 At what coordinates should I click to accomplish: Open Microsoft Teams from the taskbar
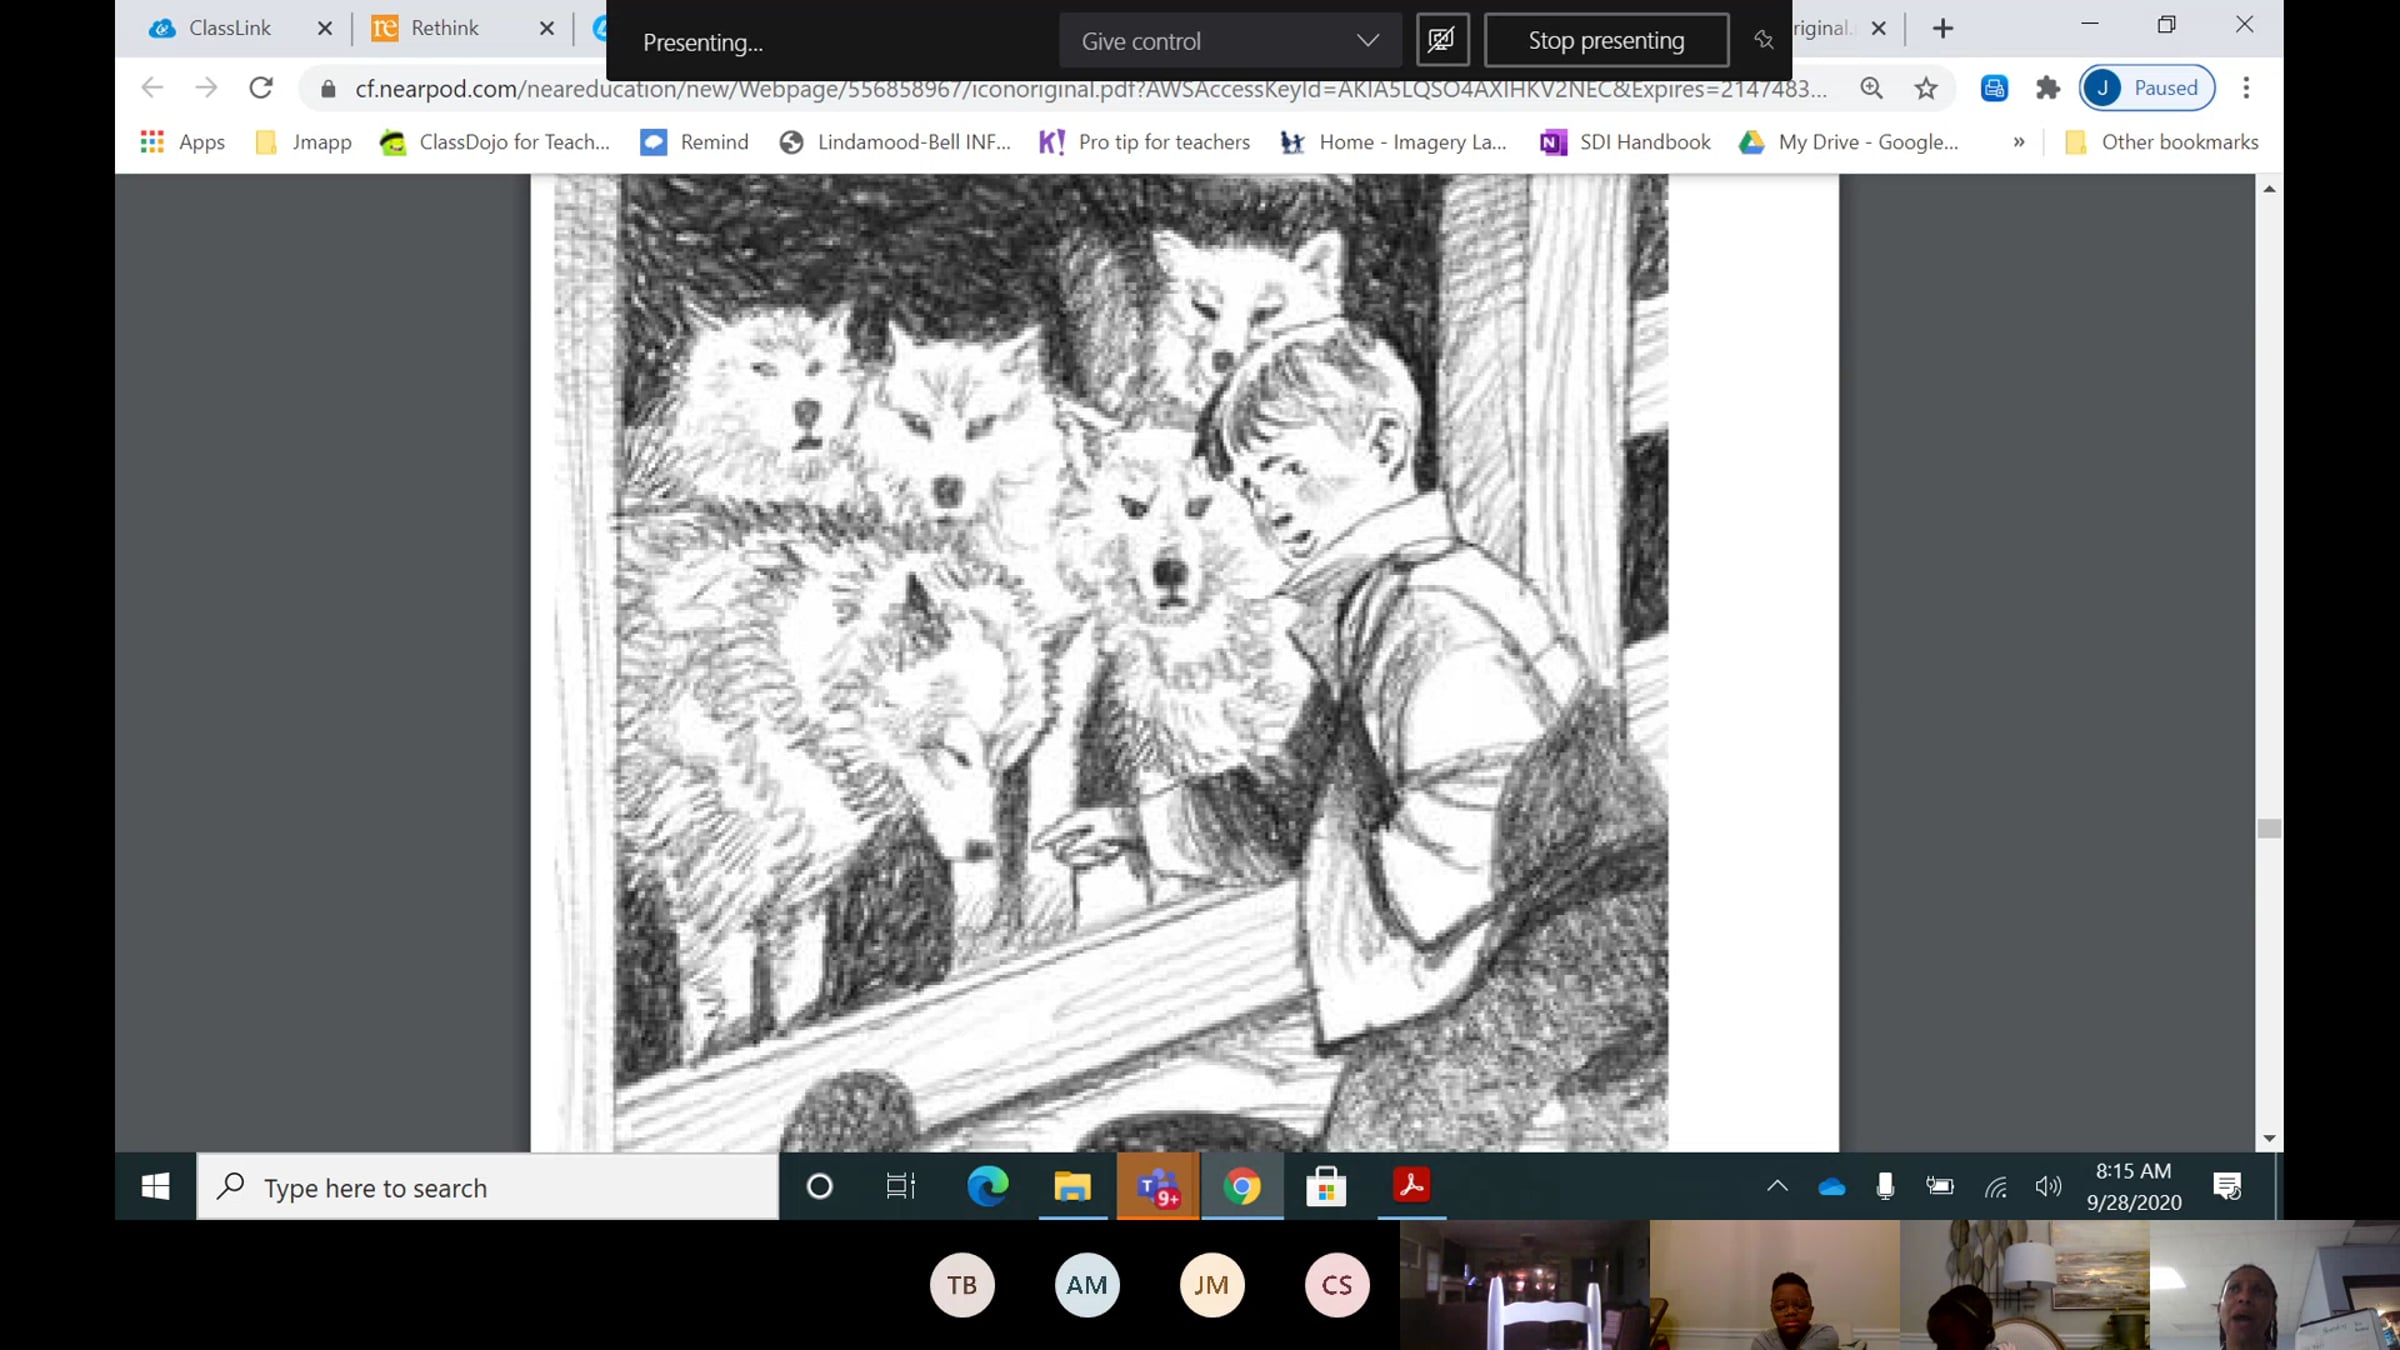coord(1157,1187)
